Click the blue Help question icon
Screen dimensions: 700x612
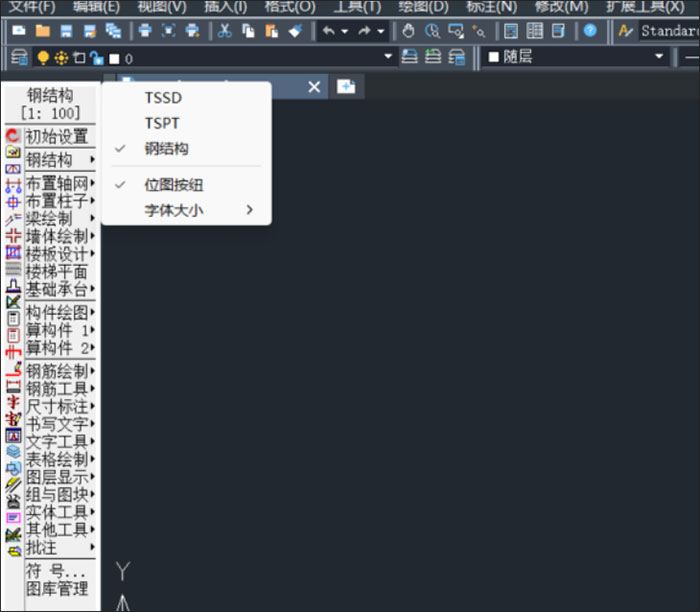[590, 30]
